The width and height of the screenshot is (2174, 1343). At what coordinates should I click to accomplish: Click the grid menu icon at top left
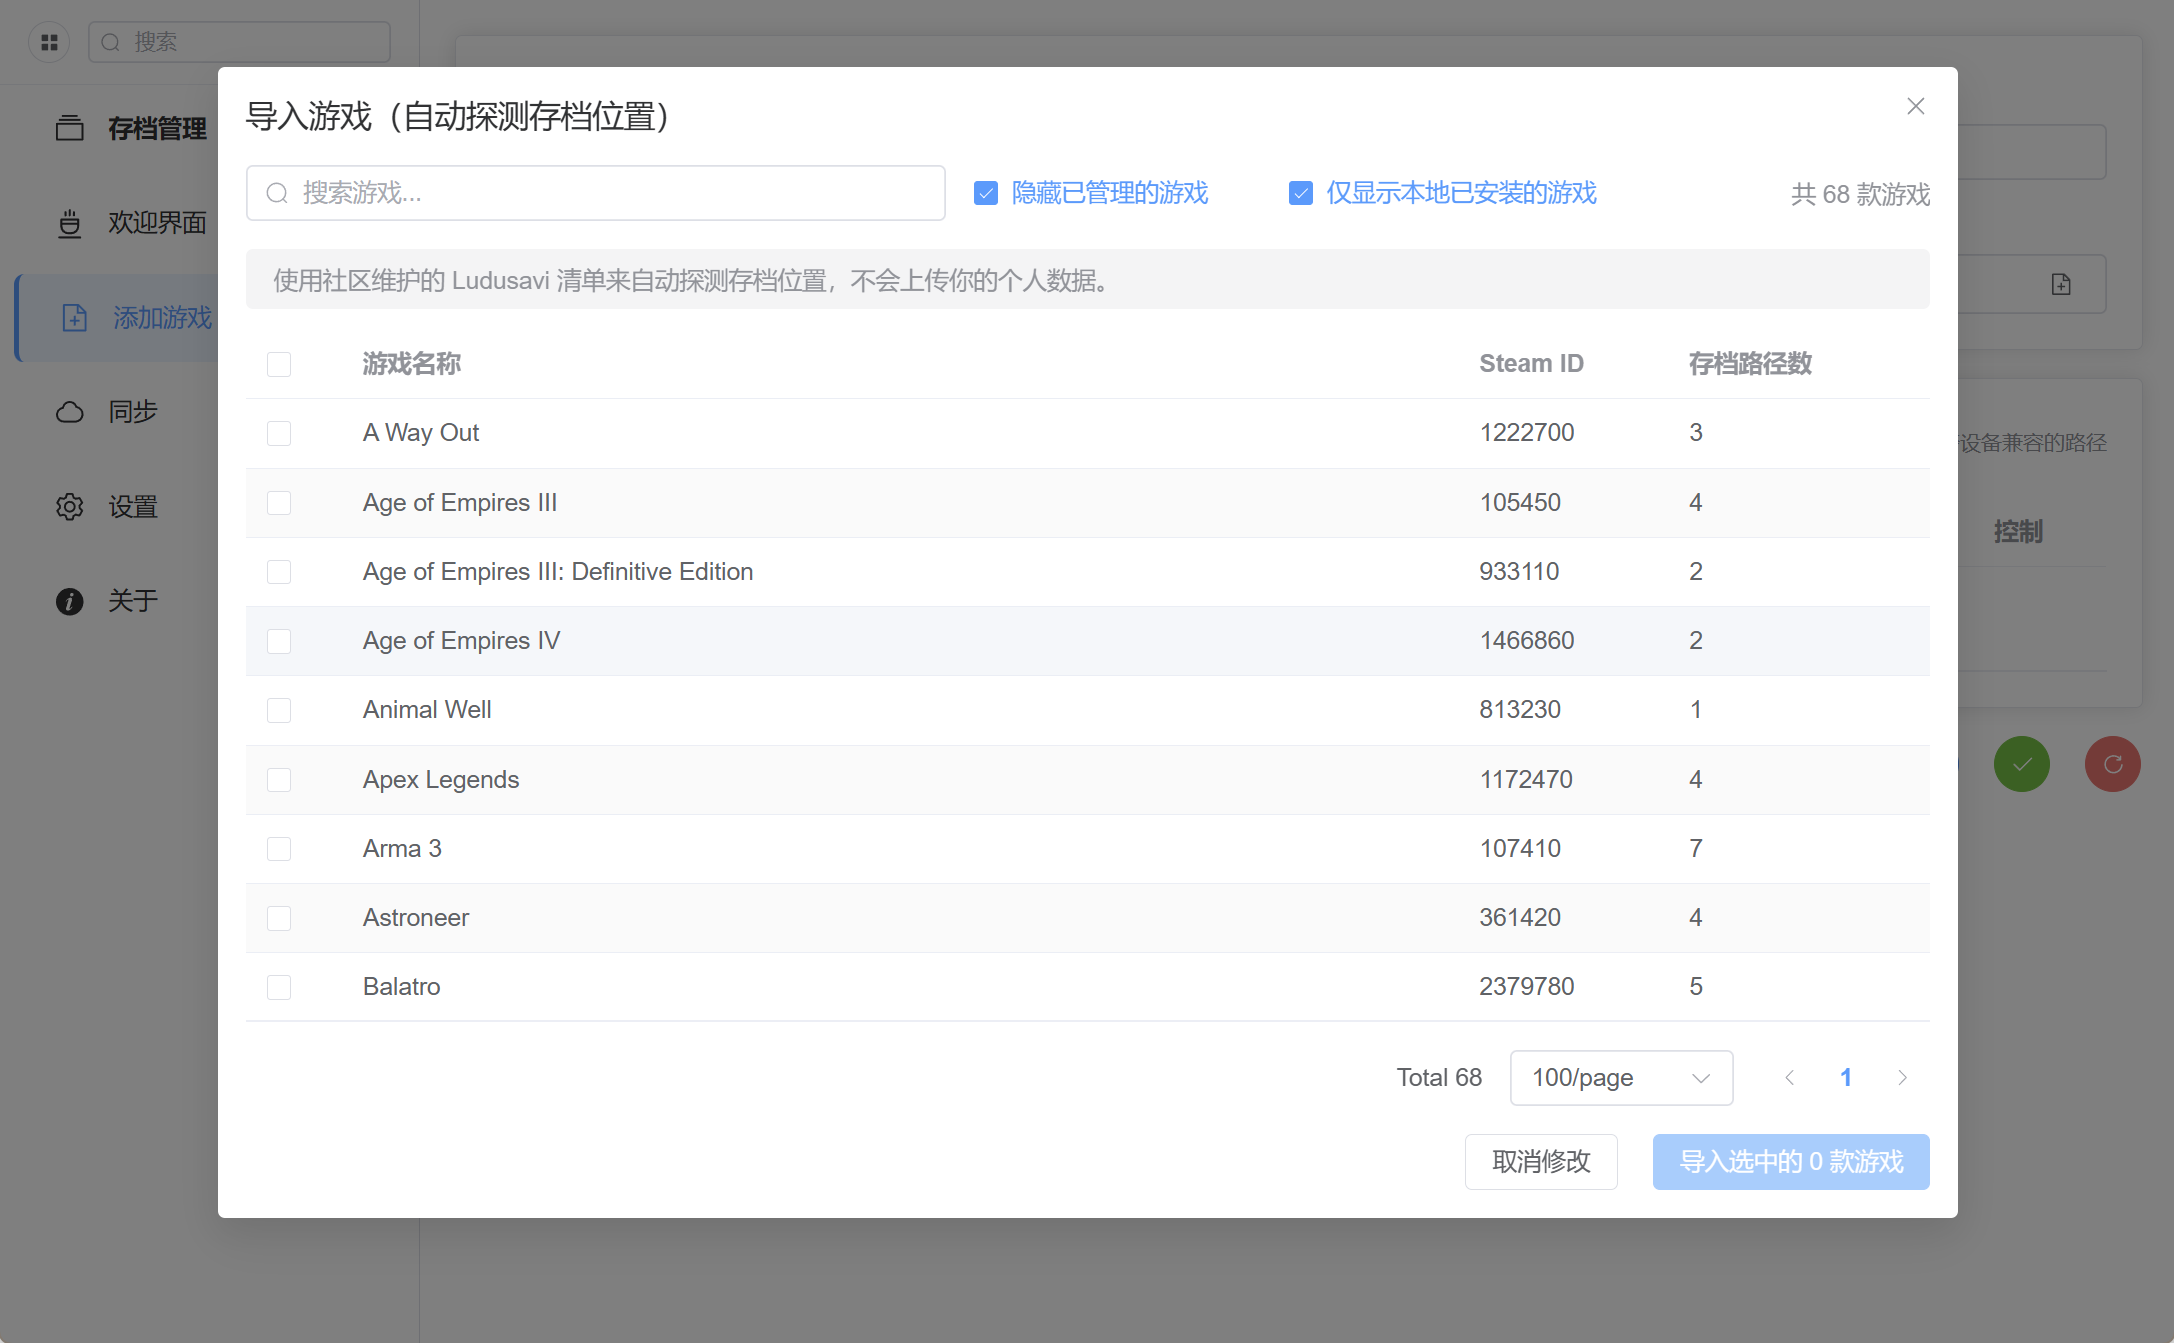coord(49,42)
